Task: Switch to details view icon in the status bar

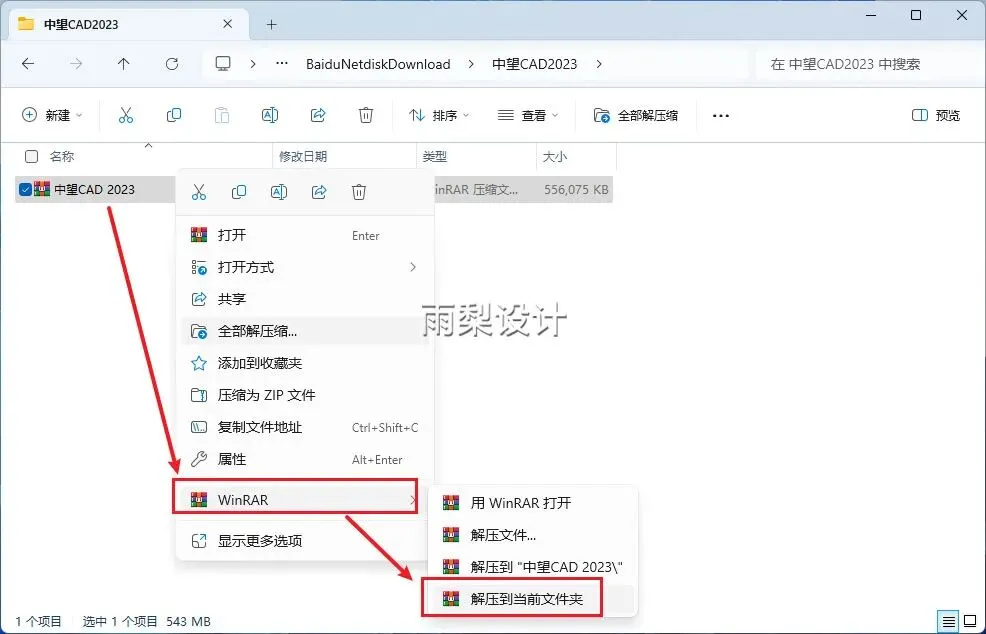Action: coord(948,621)
